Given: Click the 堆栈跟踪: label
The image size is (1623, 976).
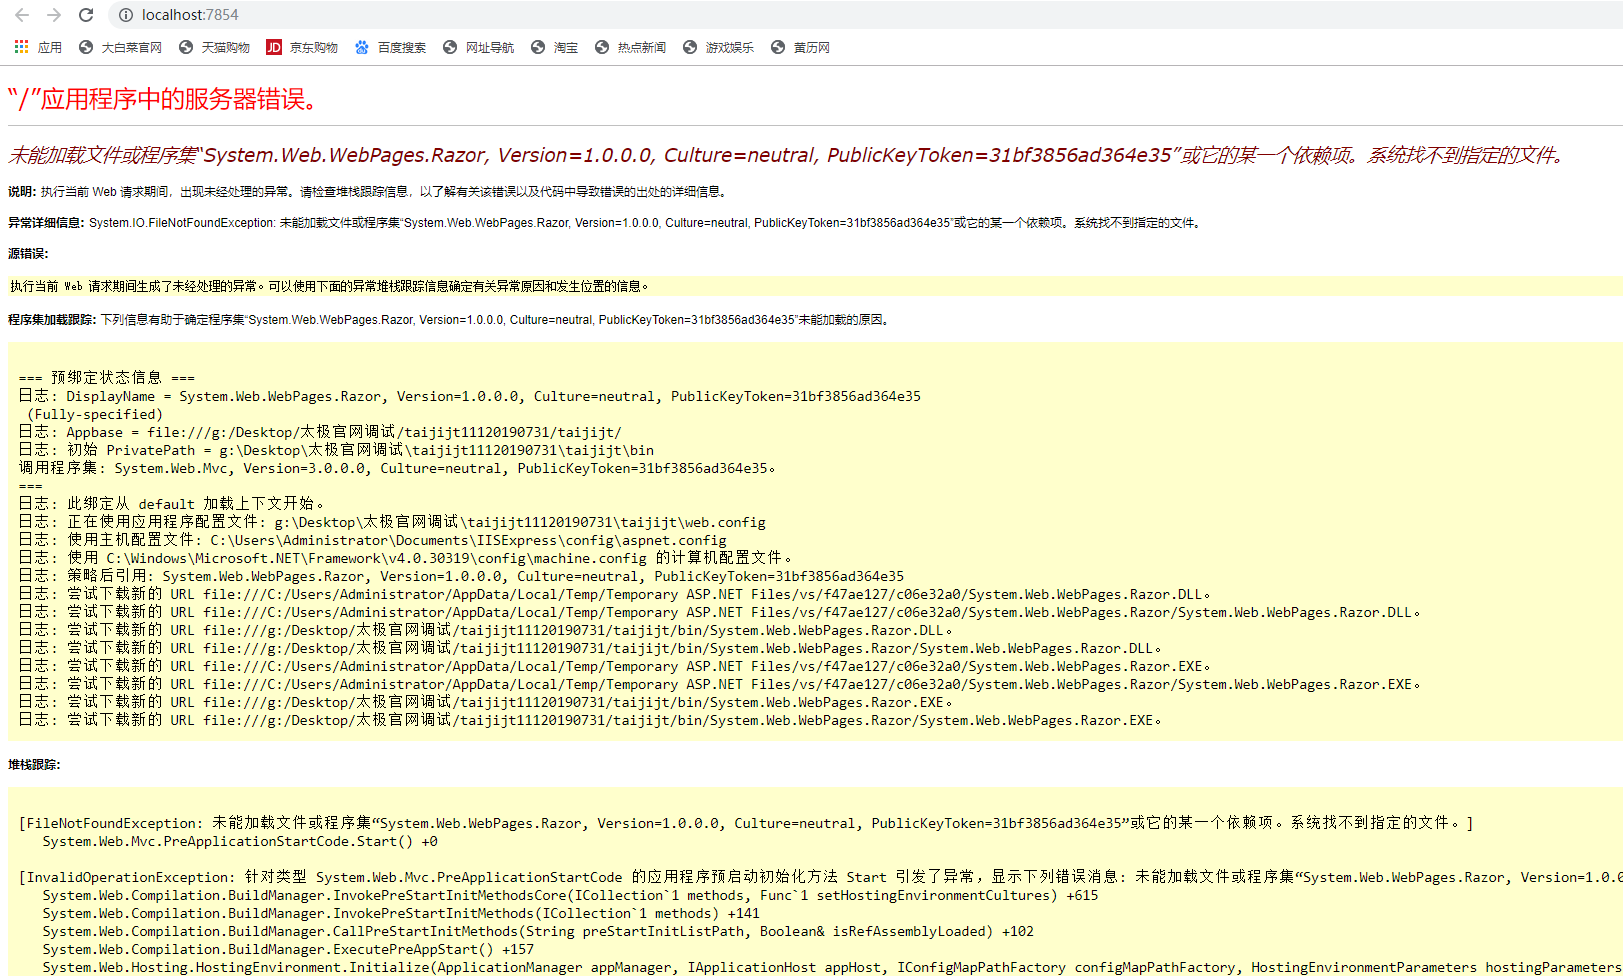Looking at the screenshot, I should coord(34,765).
